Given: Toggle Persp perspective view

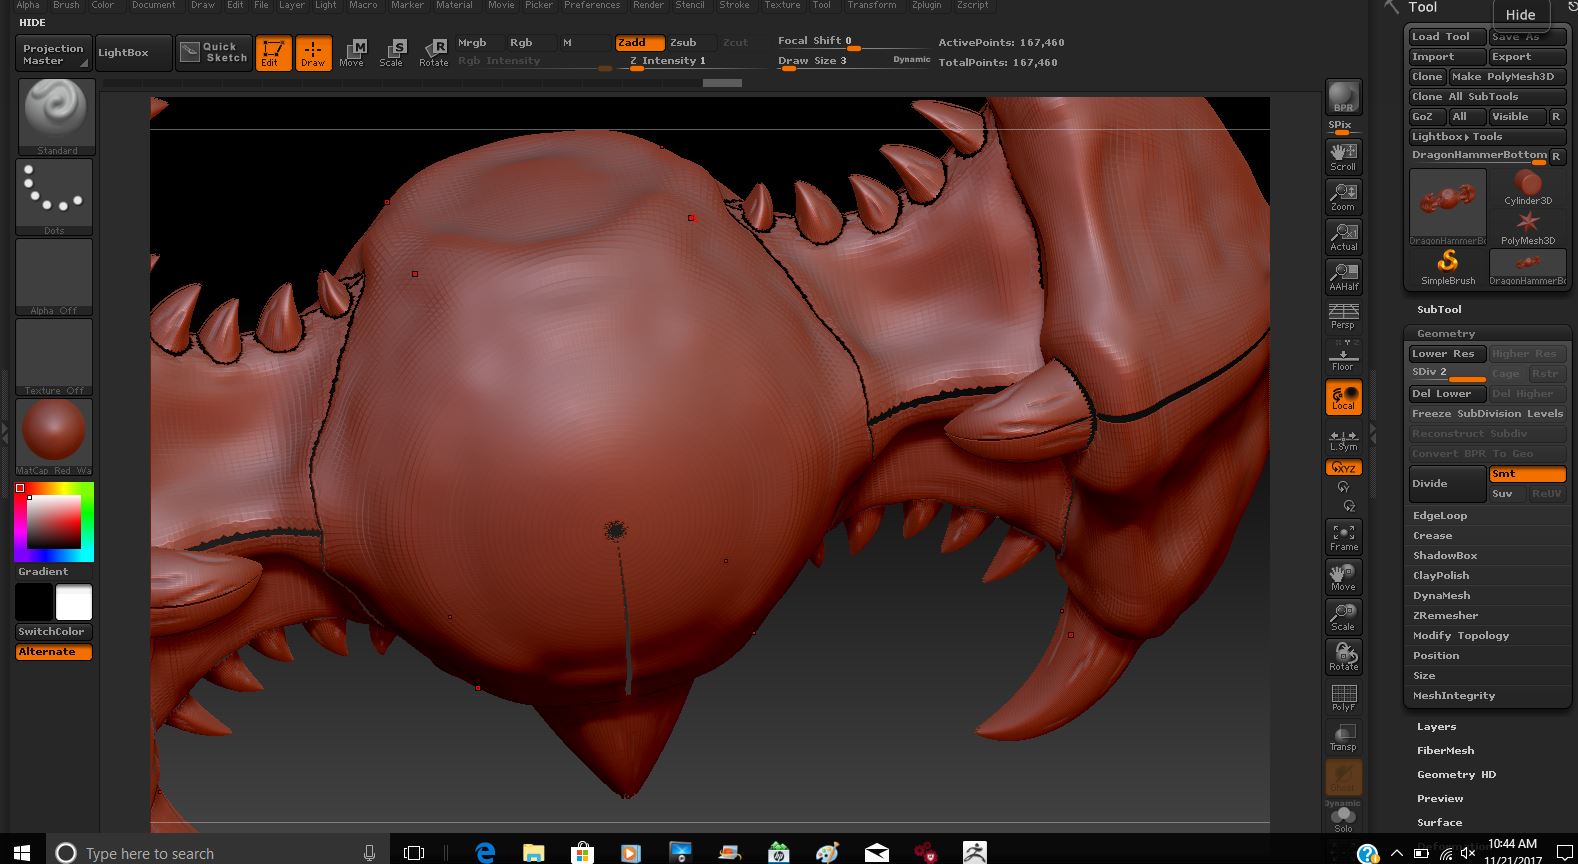Looking at the screenshot, I should click(1343, 316).
